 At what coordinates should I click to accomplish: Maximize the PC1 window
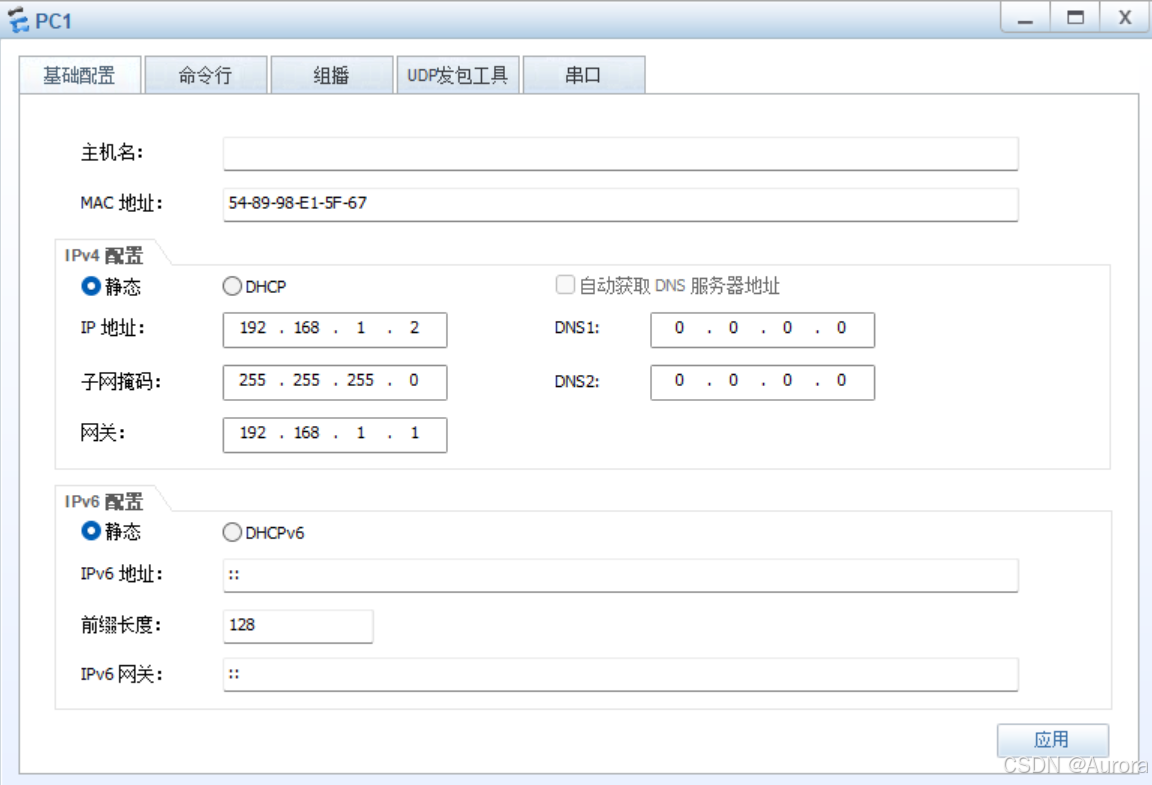(x=1075, y=18)
